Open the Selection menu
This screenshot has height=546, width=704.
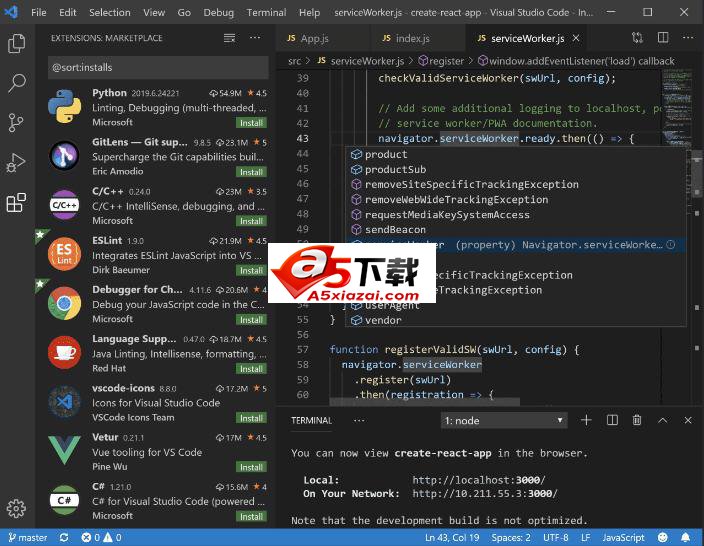(110, 12)
